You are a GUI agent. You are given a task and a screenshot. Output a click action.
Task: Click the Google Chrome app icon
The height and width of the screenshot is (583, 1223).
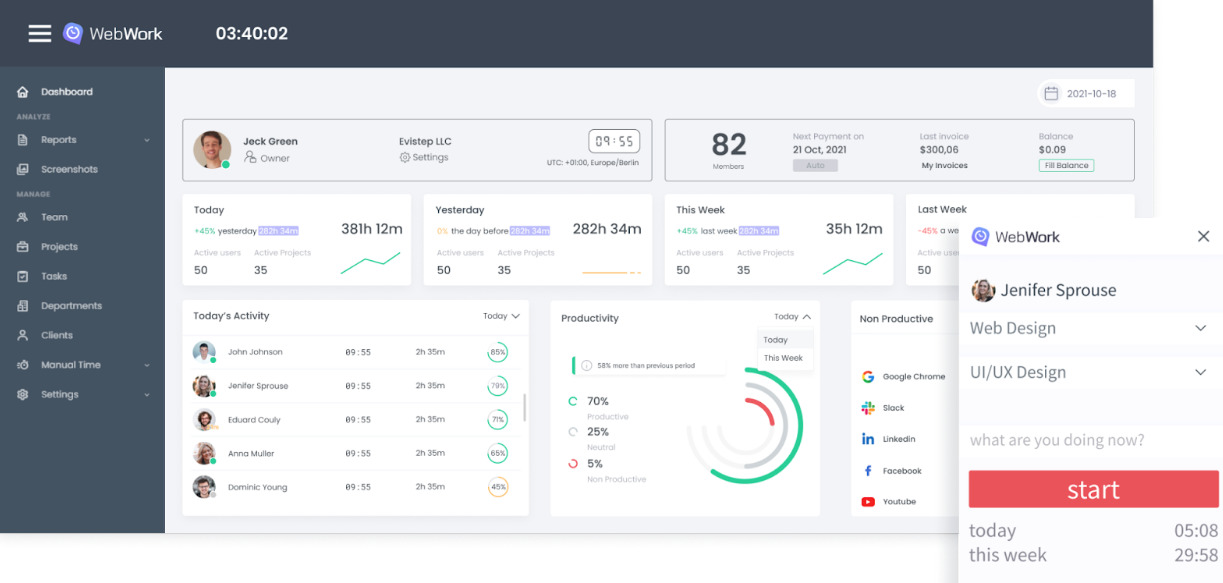click(868, 377)
